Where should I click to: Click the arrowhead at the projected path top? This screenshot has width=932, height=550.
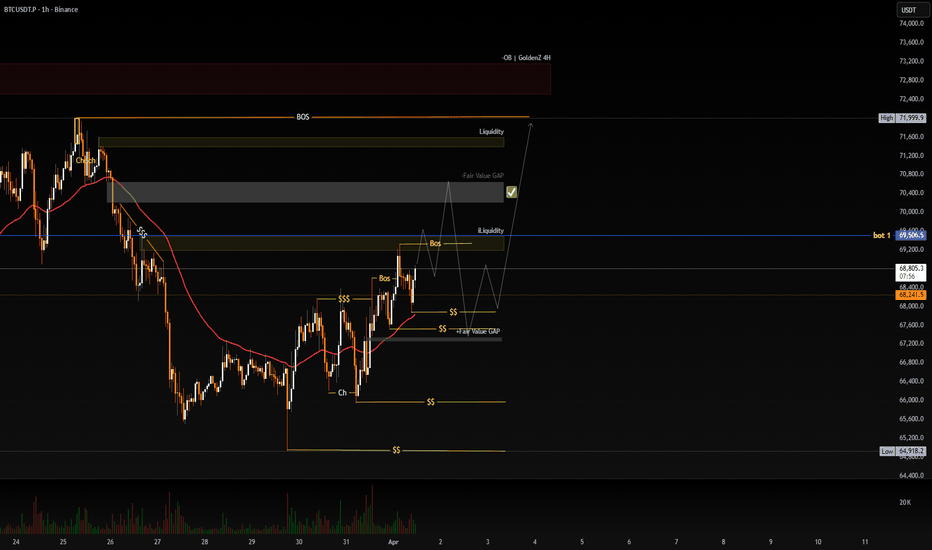tap(533, 124)
